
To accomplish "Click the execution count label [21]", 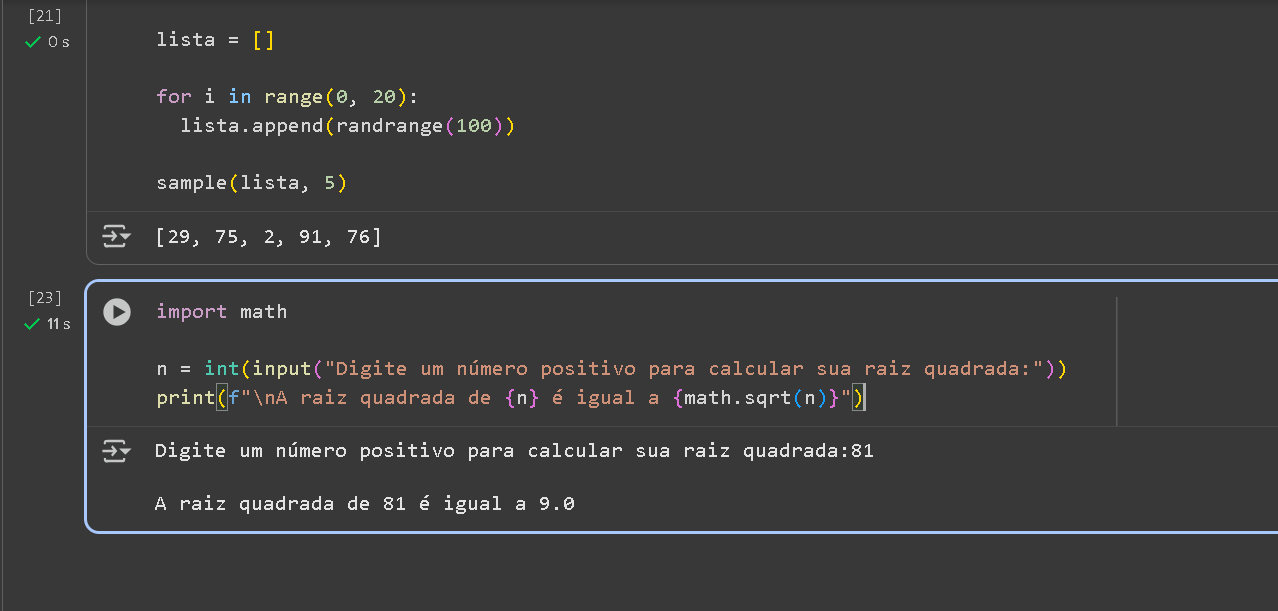I will (44, 15).
